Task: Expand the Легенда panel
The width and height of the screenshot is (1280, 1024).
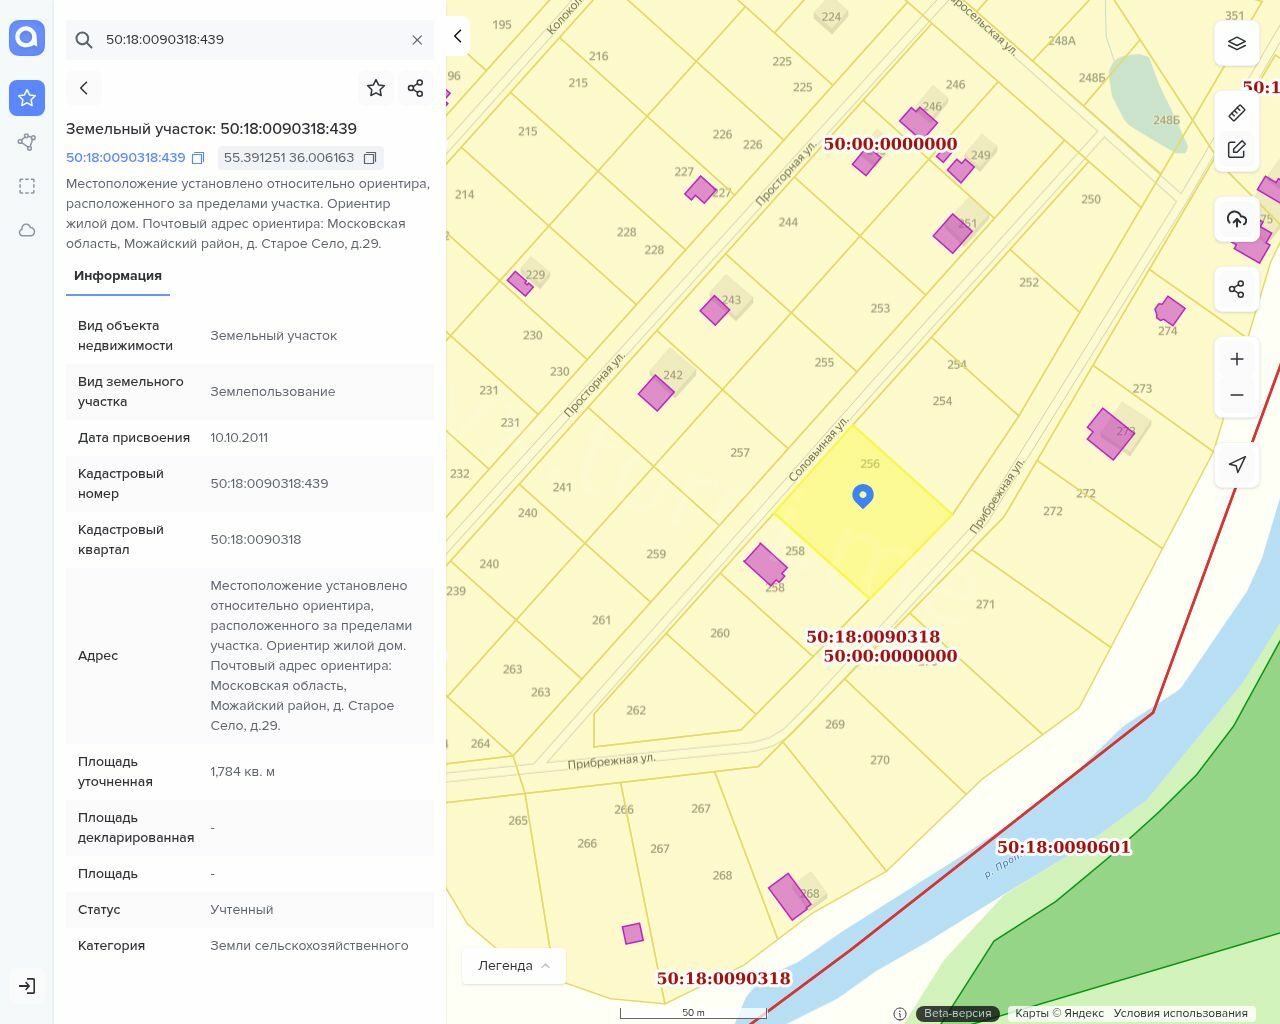Action: pos(514,965)
